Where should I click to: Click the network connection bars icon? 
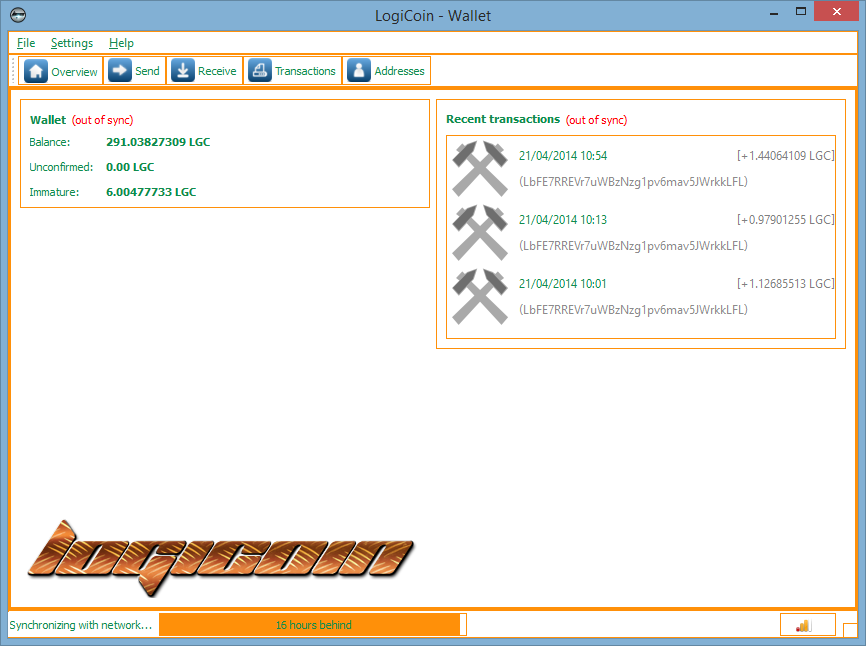click(x=804, y=626)
